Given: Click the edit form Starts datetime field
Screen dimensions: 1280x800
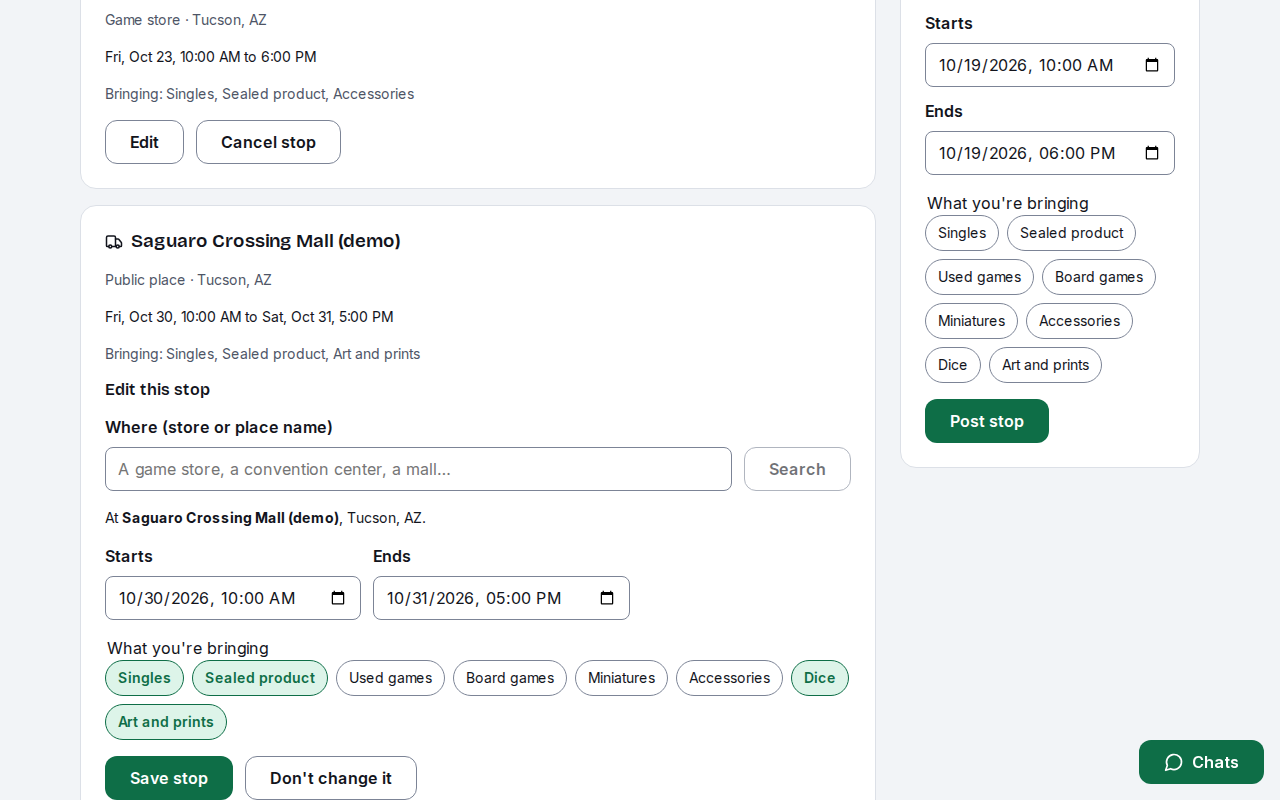Looking at the screenshot, I should [233, 598].
